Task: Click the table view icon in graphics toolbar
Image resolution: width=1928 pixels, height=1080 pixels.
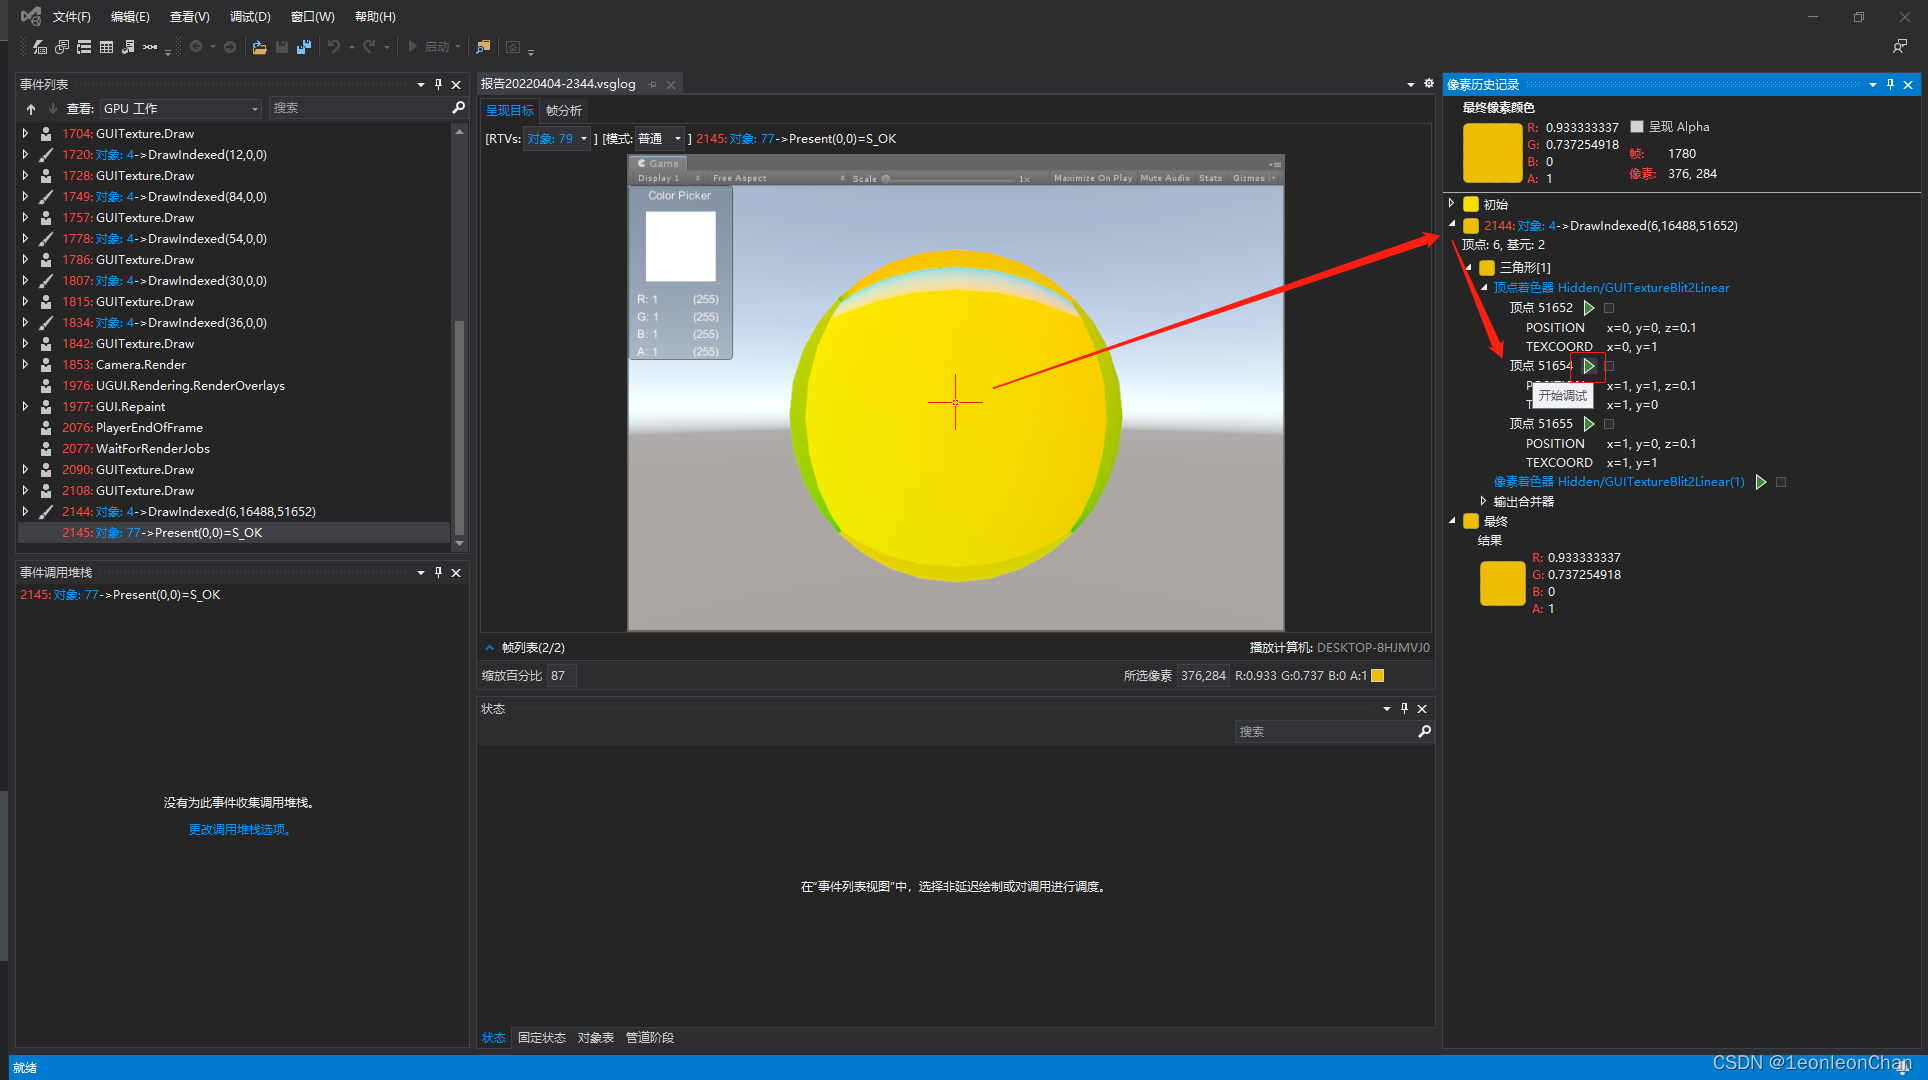Action: [x=106, y=47]
